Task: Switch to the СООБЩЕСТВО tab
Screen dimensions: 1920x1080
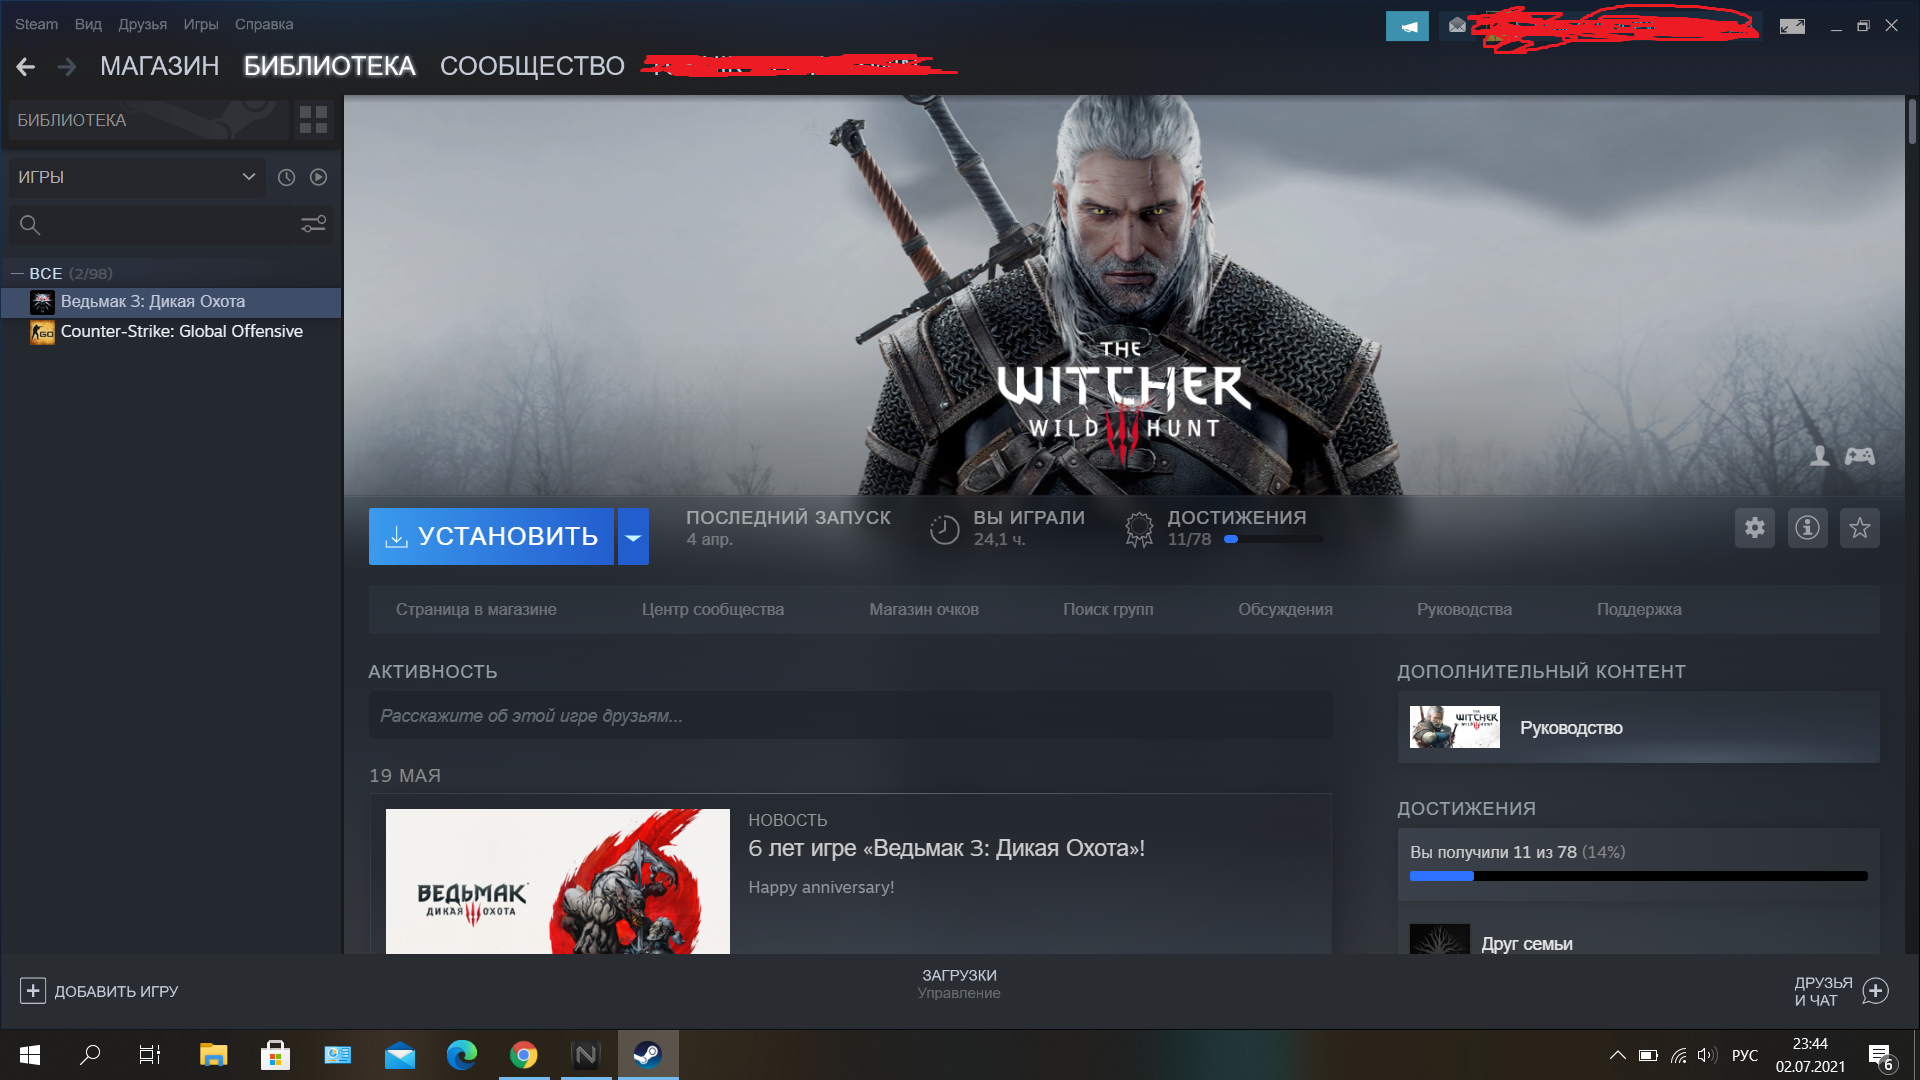Action: (x=532, y=66)
